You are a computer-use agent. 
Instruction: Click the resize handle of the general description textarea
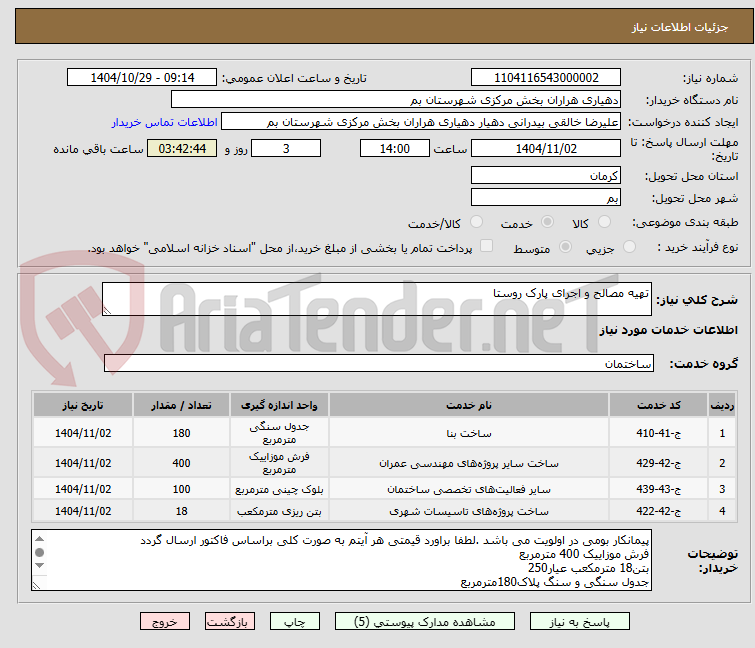107,311
